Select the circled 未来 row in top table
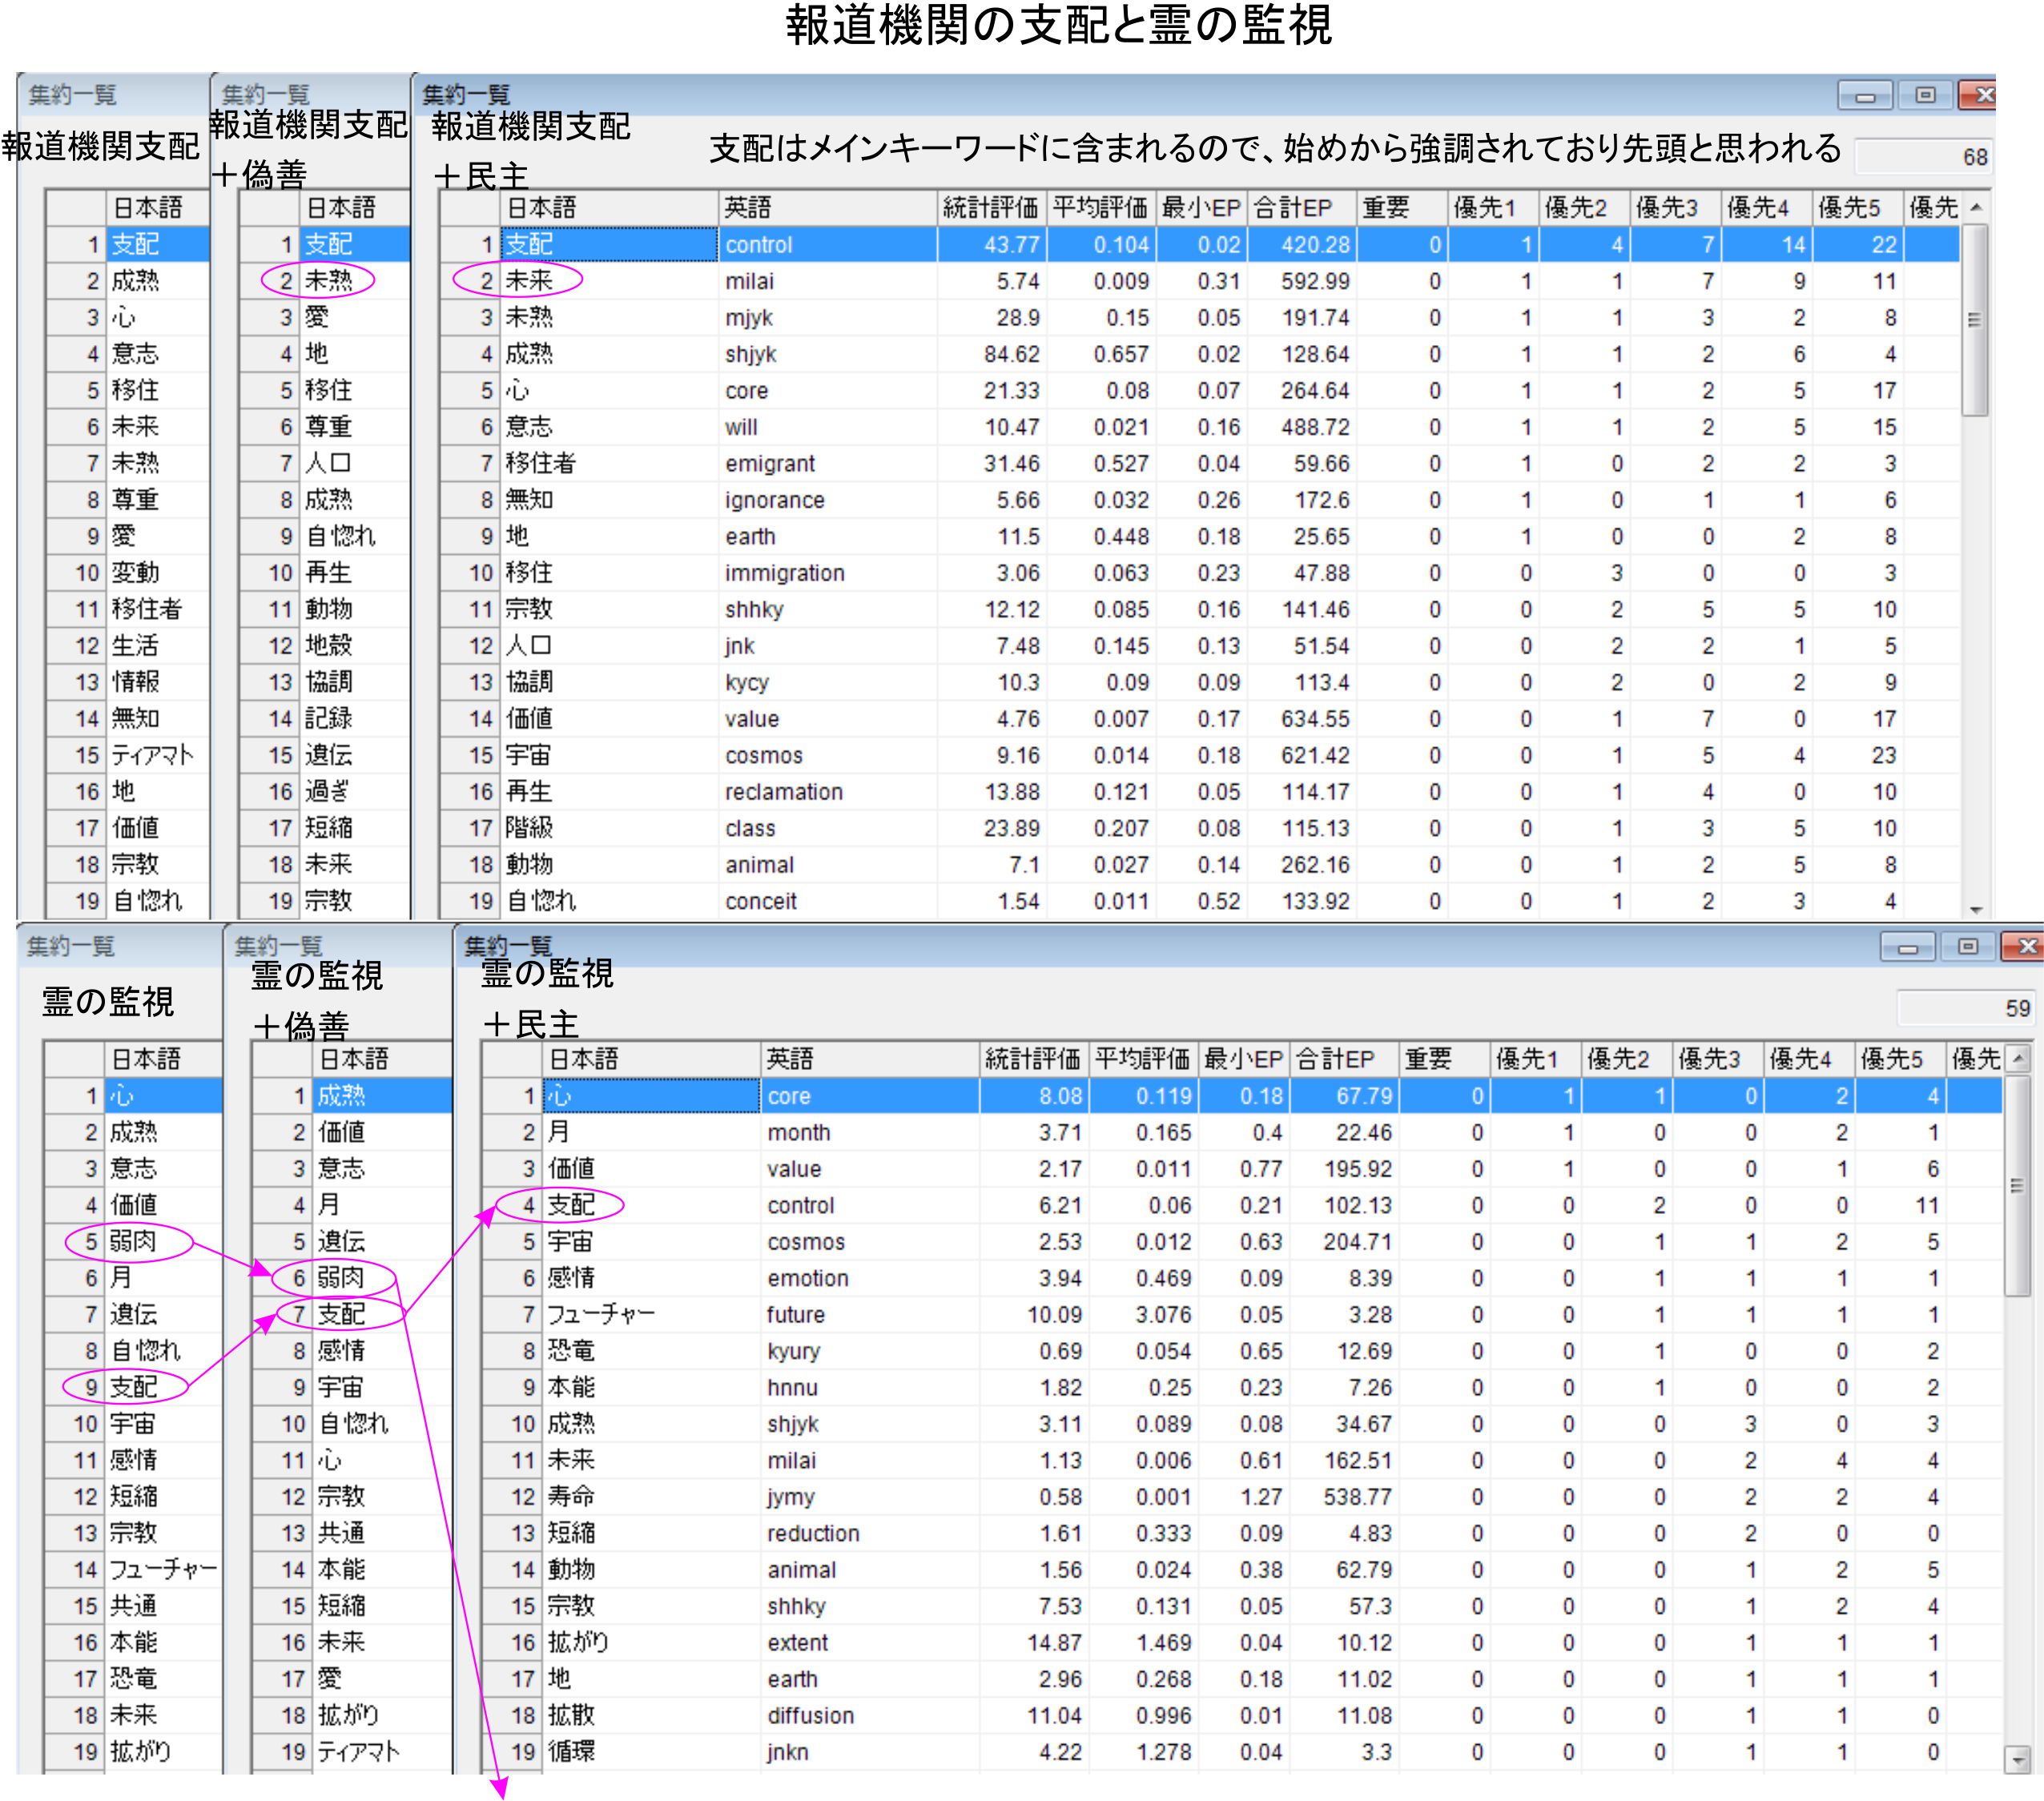Viewport: 2044px width, 1801px height. tap(528, 281)
